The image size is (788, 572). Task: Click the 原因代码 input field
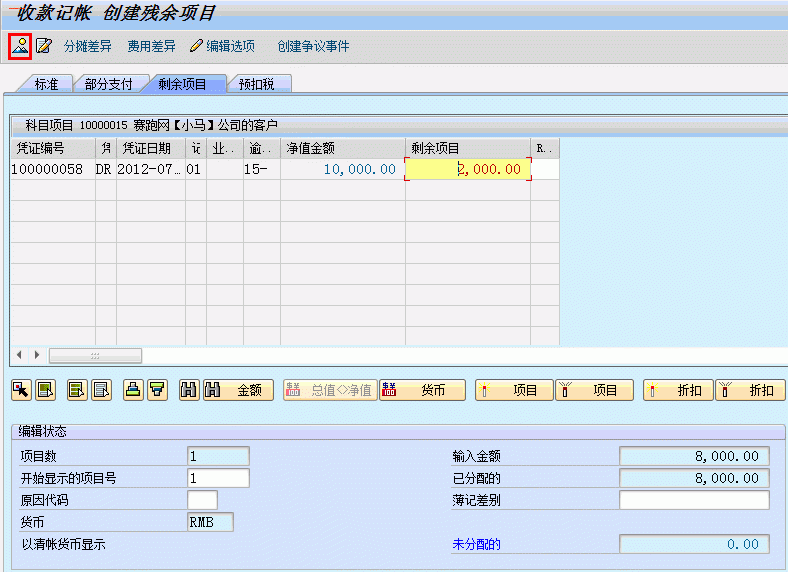point(203,500)
